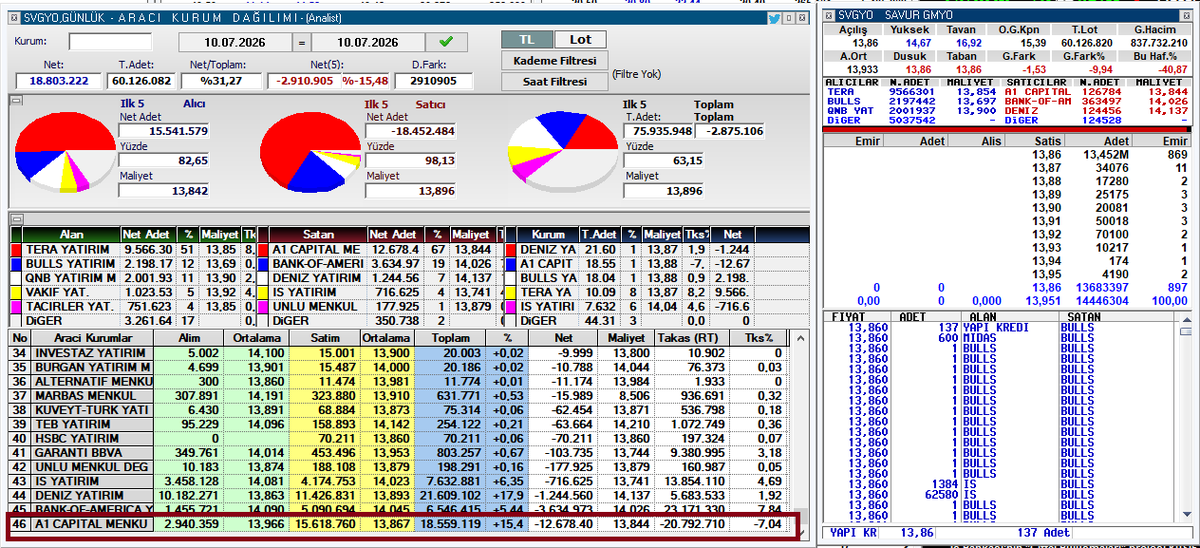Confirm date range with green checkmark
Image resolution: width=1200 pixels, height=548 pixels.
pos(446,42)
